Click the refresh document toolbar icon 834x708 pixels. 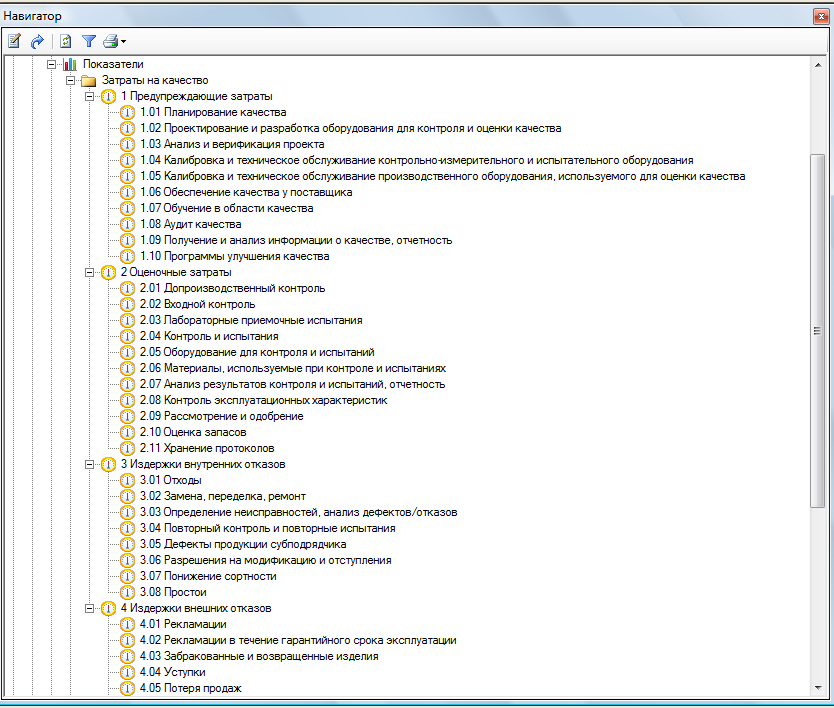(65, 41)
